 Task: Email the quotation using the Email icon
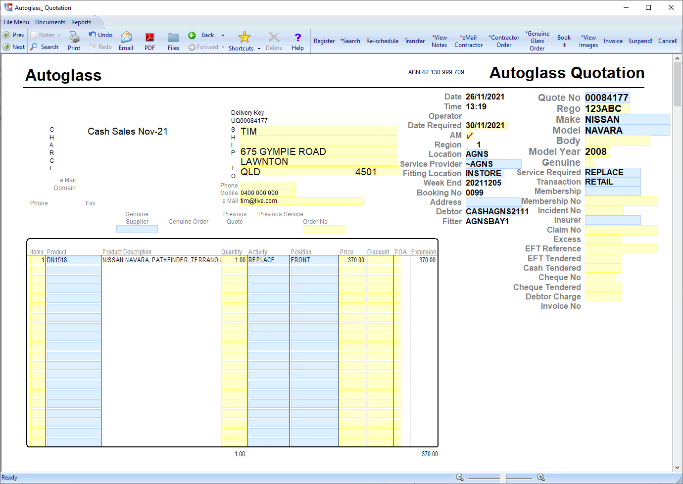tap(126, 41)
